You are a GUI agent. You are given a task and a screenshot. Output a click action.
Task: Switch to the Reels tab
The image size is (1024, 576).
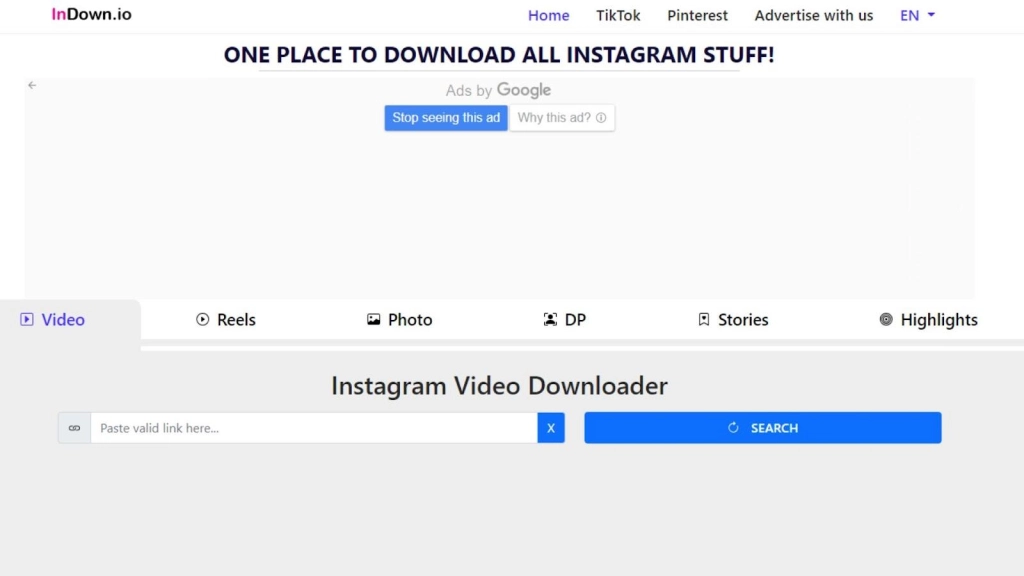pyautogui.click(x=226, y=319)
